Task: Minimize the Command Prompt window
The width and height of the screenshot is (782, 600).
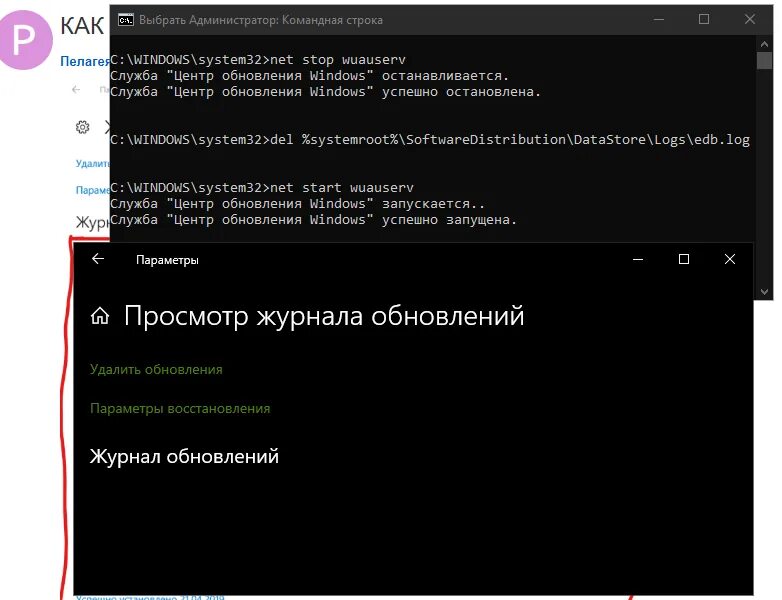Action: (x=659, y=20)
